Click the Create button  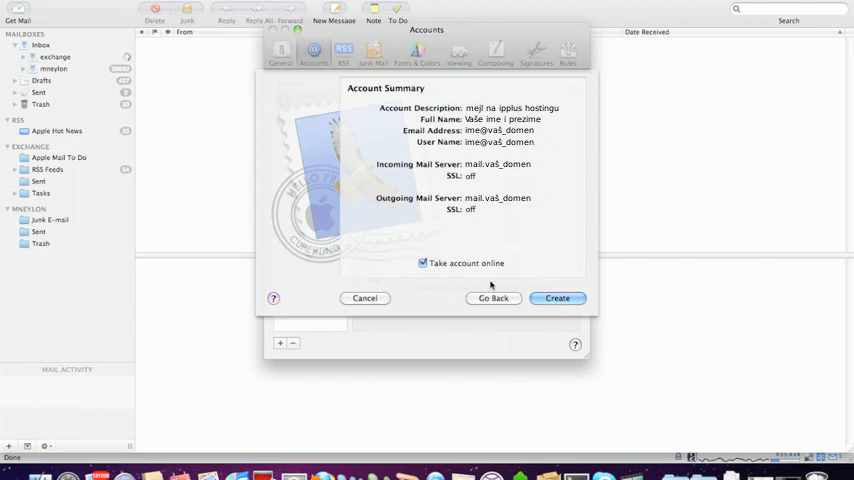click(558, 298)
